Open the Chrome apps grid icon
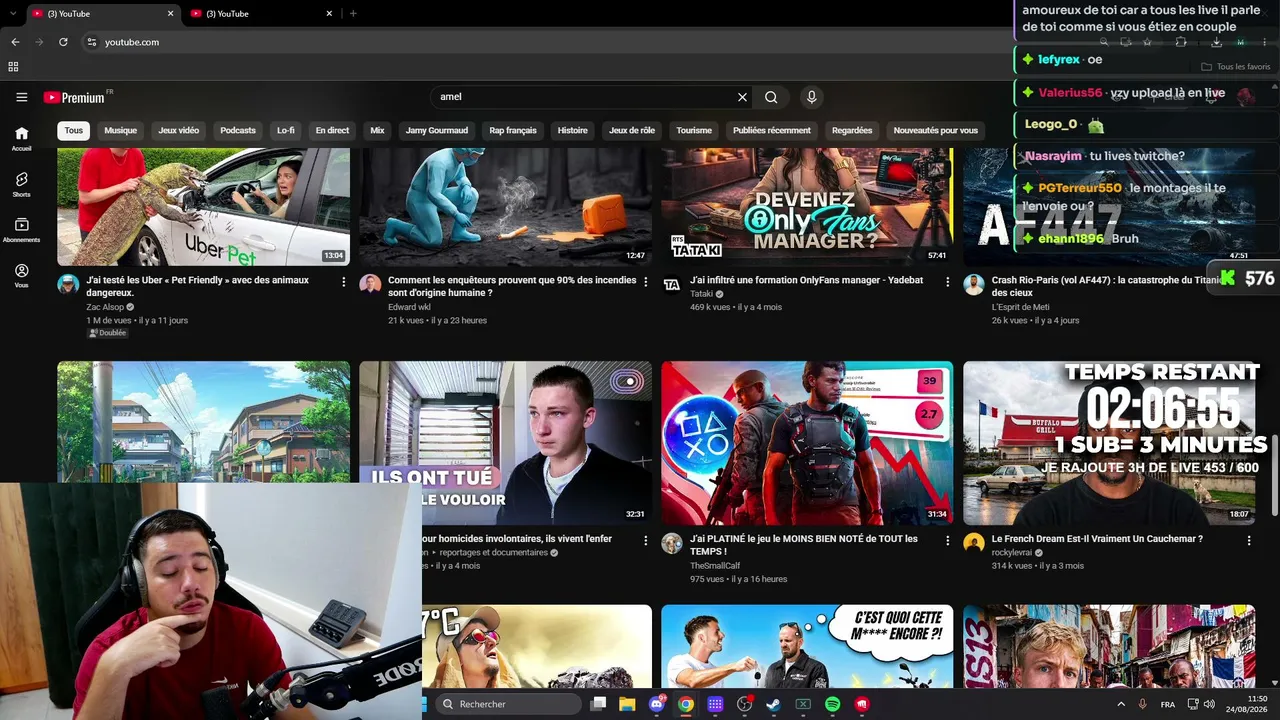The image size is (1280, 720). (13, 67)
